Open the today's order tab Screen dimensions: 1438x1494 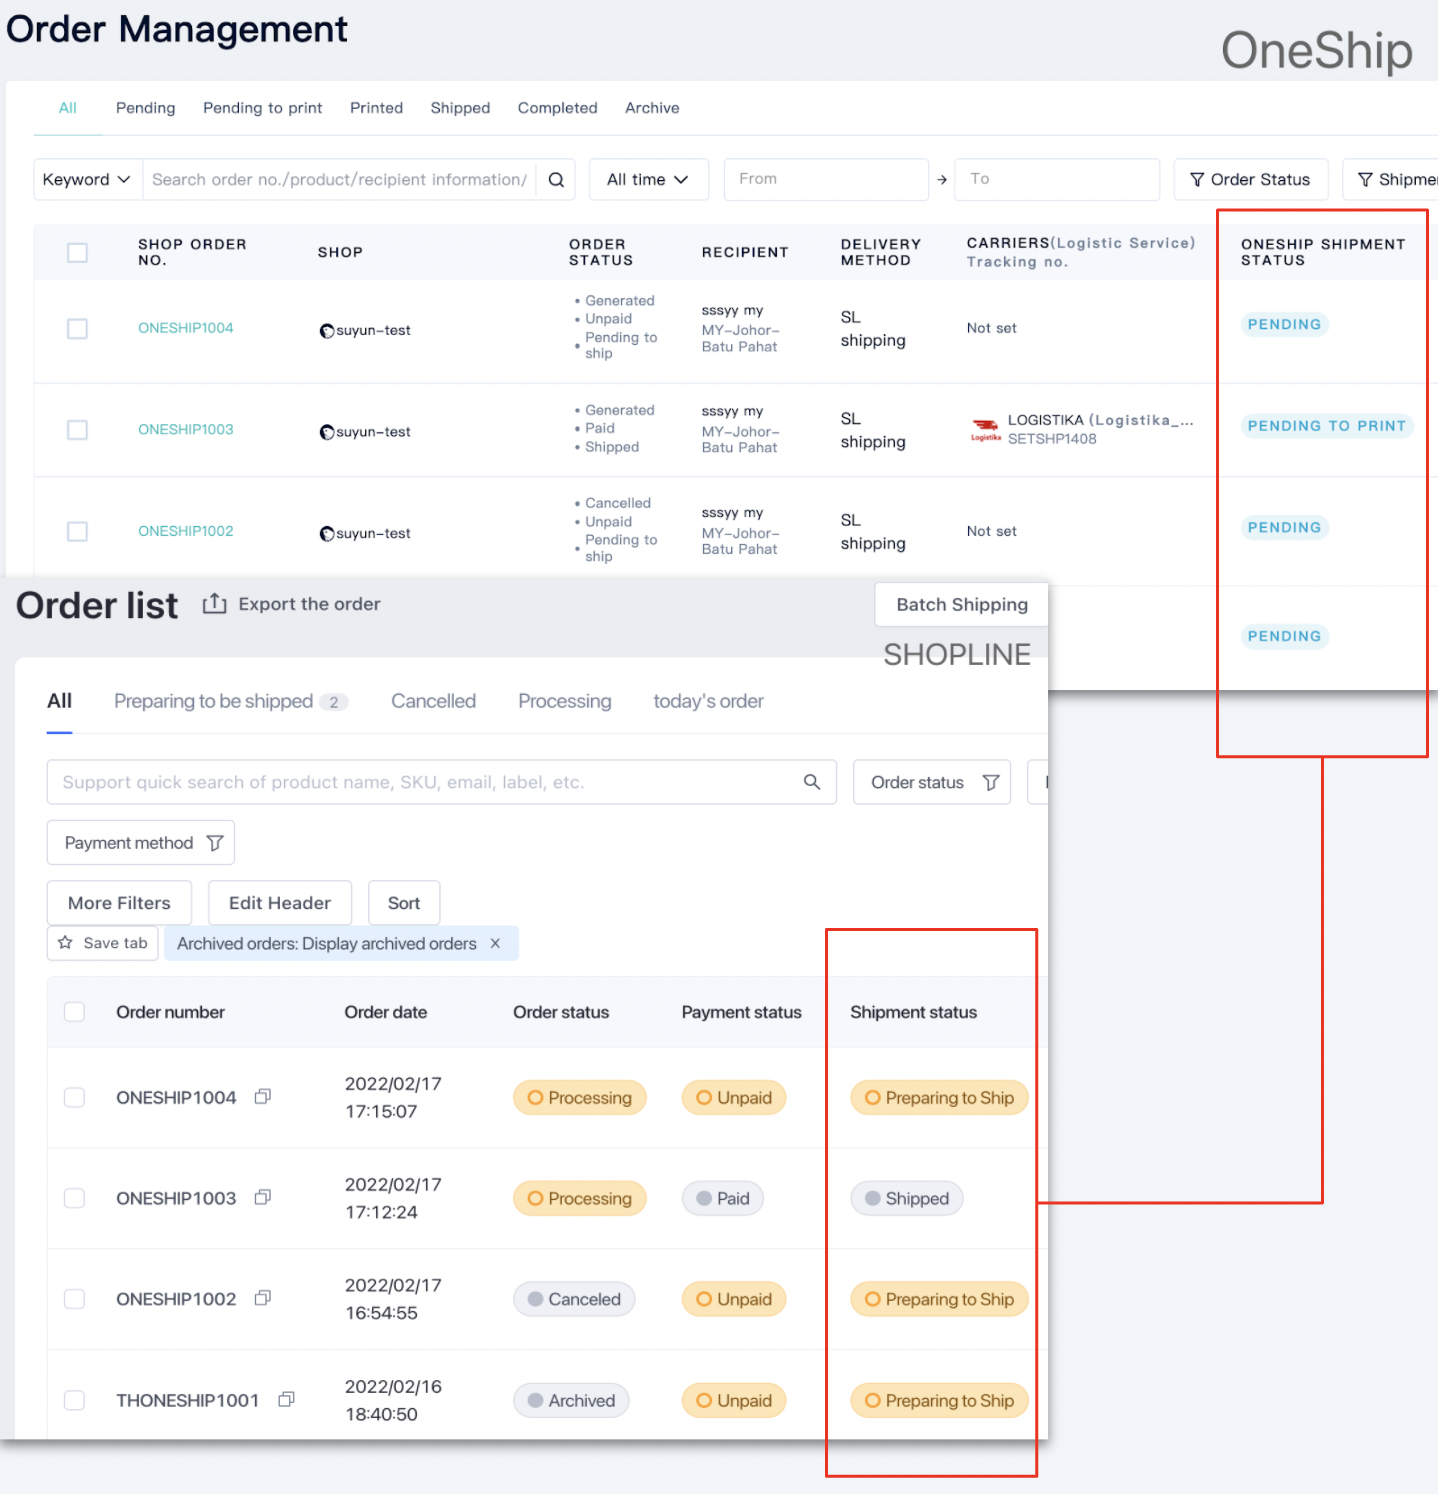pyautogui.click(x=708, y=701)
